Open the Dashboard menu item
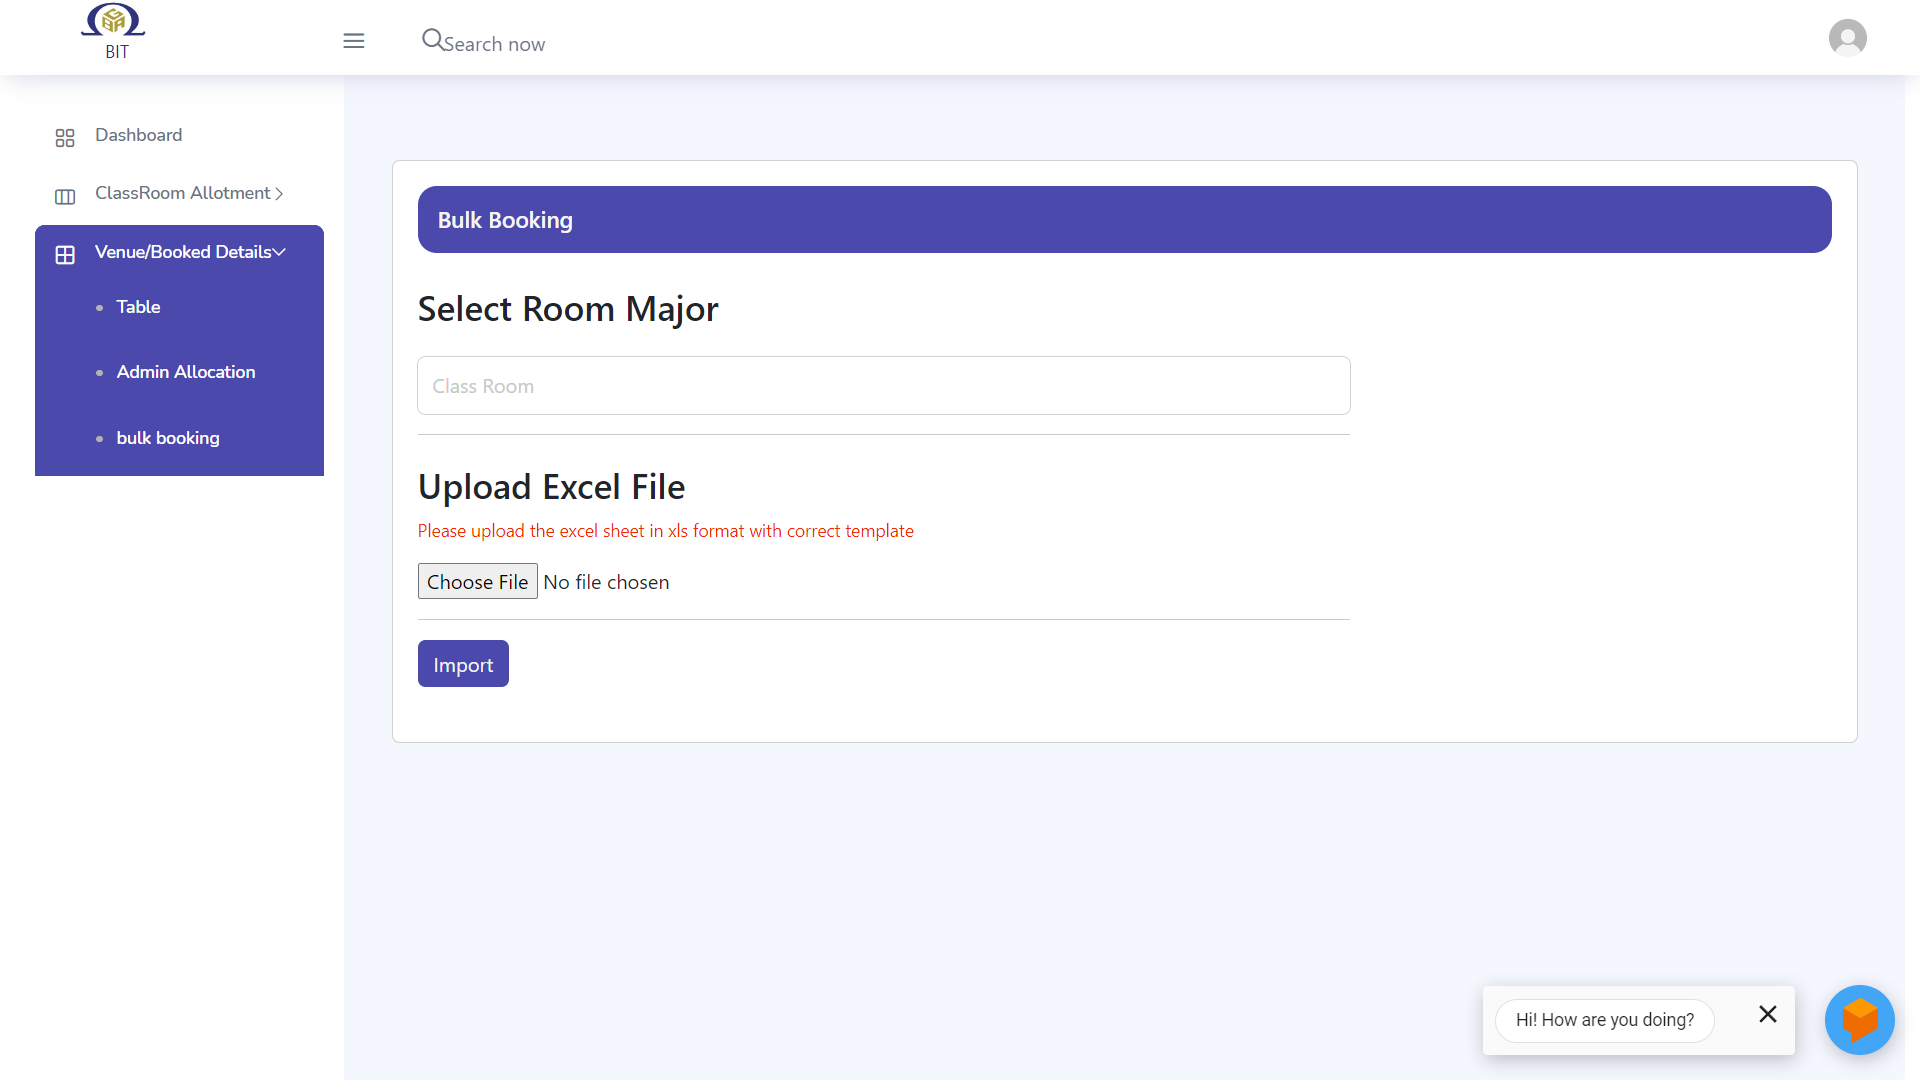Screen dimensions: 1920x1080 pyautogui.click(x=138, y=135)
